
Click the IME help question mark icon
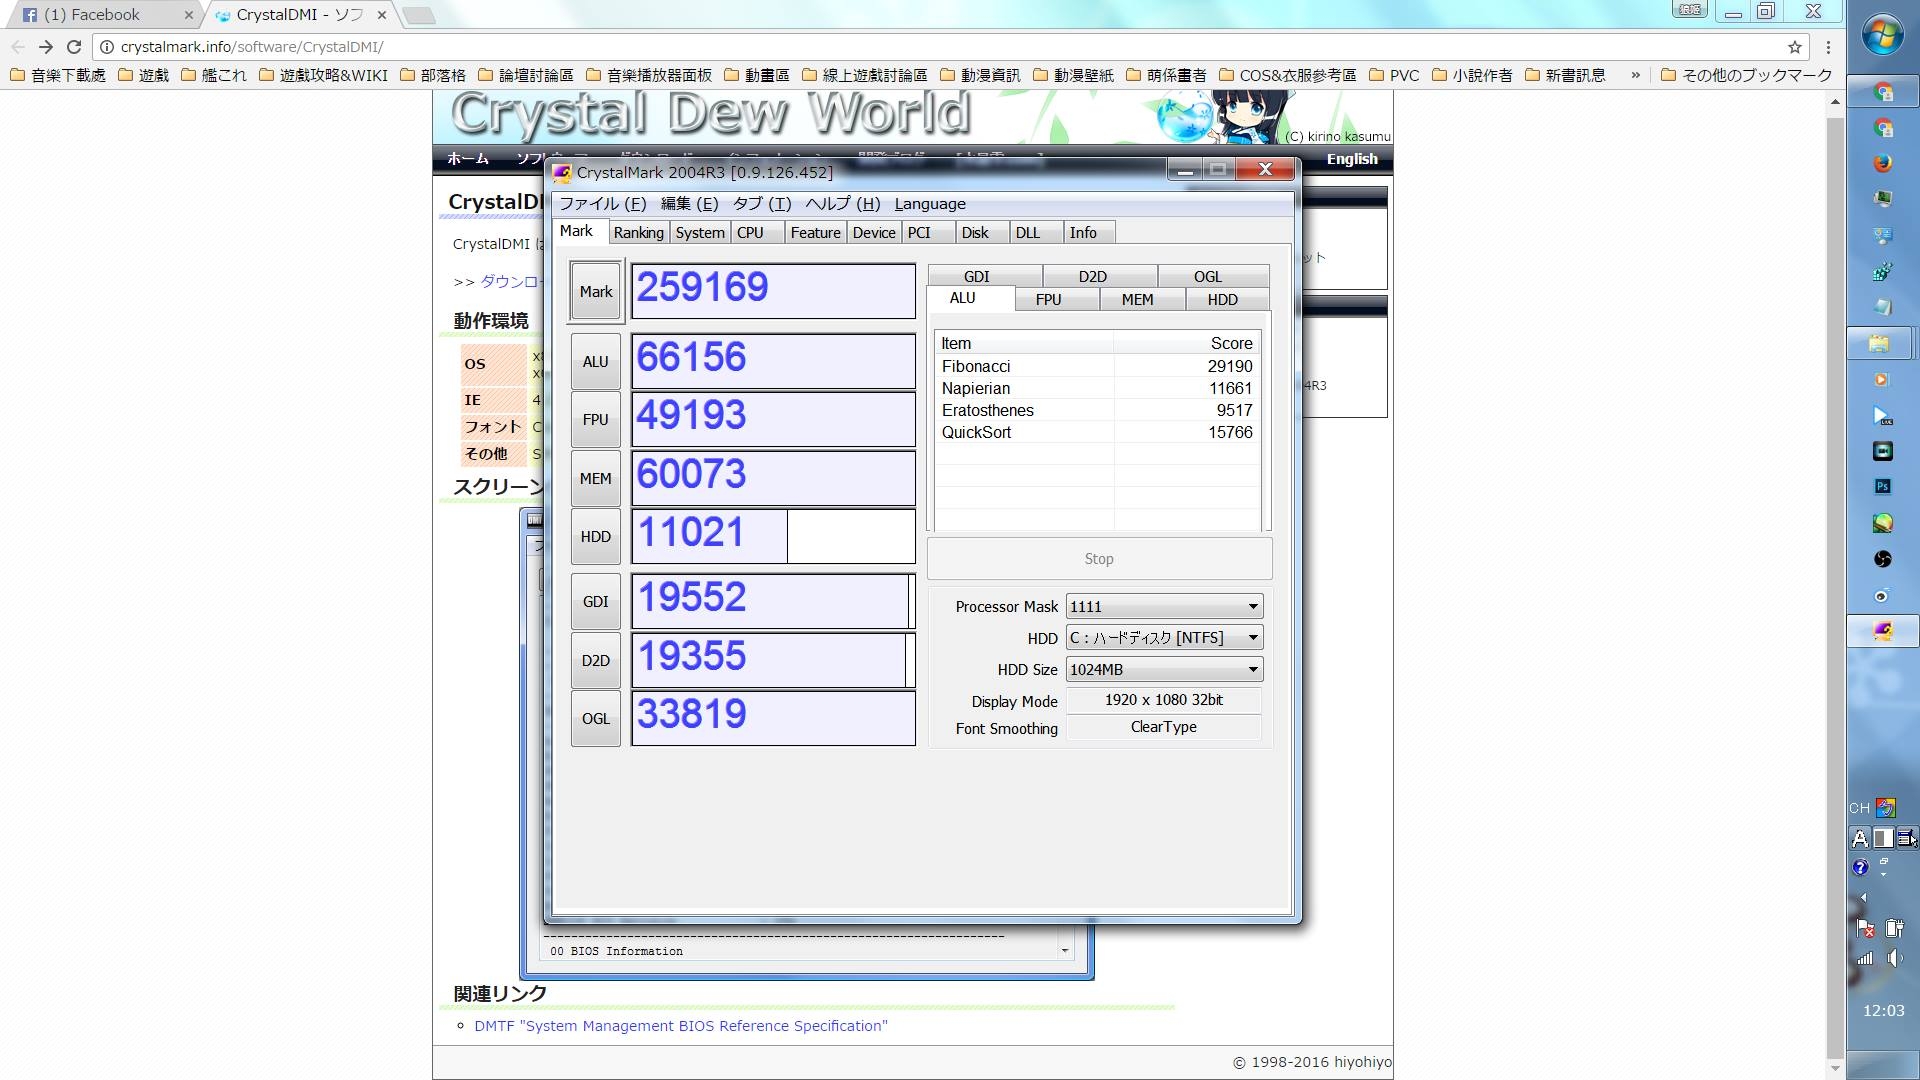1860,867
